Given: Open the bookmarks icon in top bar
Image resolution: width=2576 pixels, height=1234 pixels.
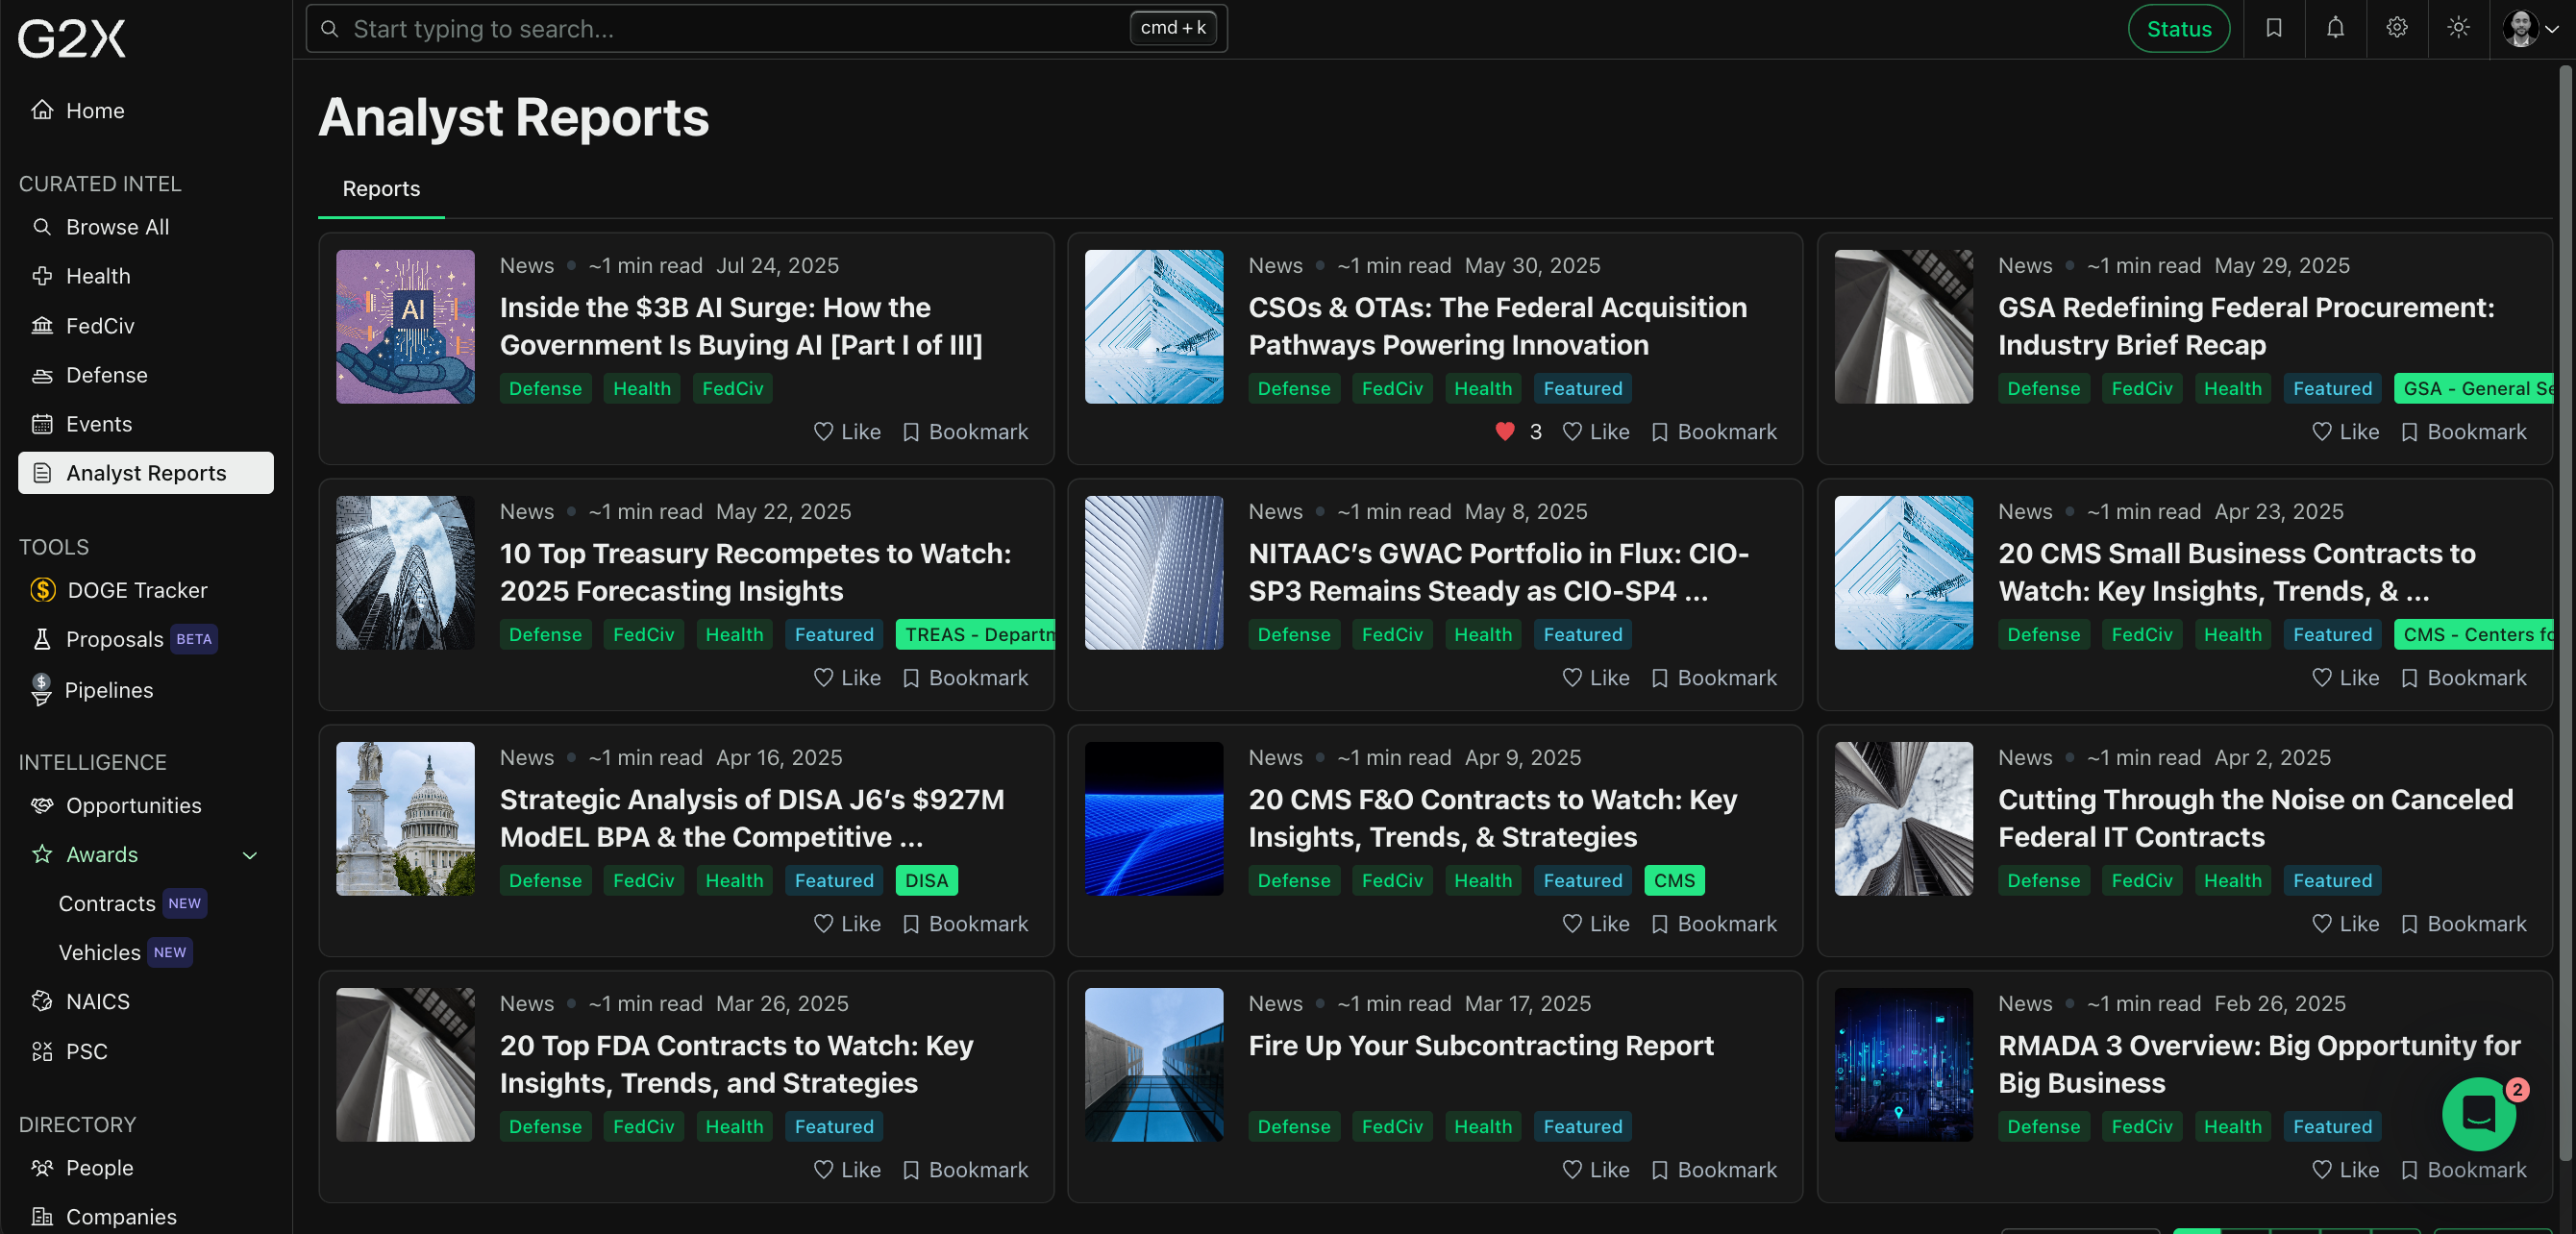Looking at the screenshot, I should (2273, 28).
